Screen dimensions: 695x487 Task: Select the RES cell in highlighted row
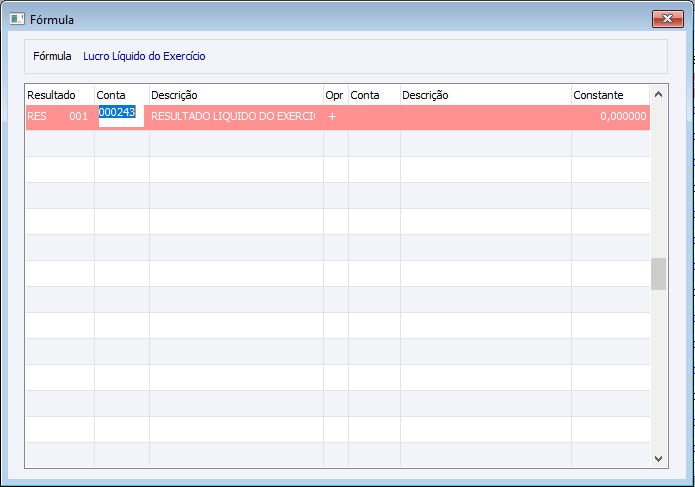point(37,117)
